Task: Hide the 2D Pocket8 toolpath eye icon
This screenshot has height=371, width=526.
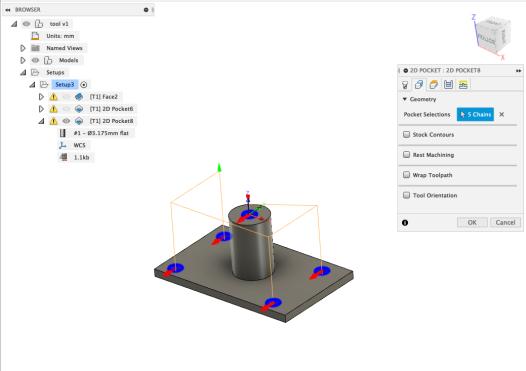Action: [66, 121]
